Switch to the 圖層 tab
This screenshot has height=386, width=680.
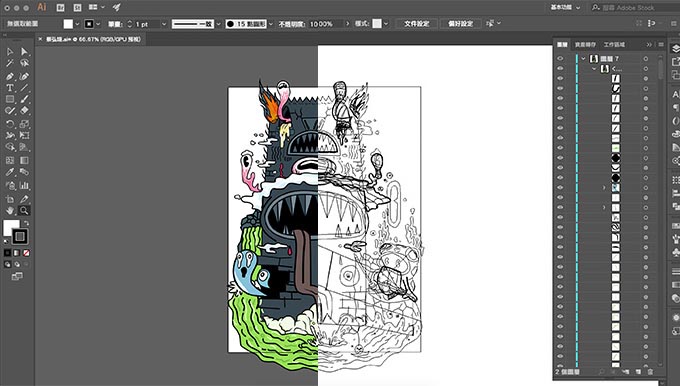(562, 45)
